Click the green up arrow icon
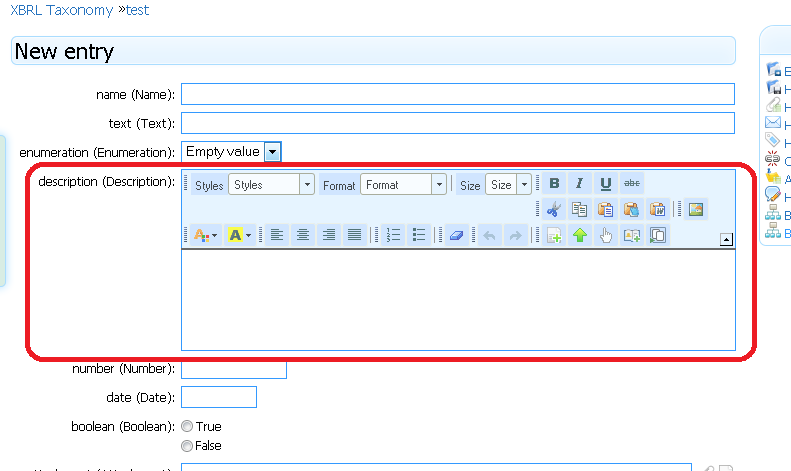Viewport: 791px width, 471px height. [580, 235]
